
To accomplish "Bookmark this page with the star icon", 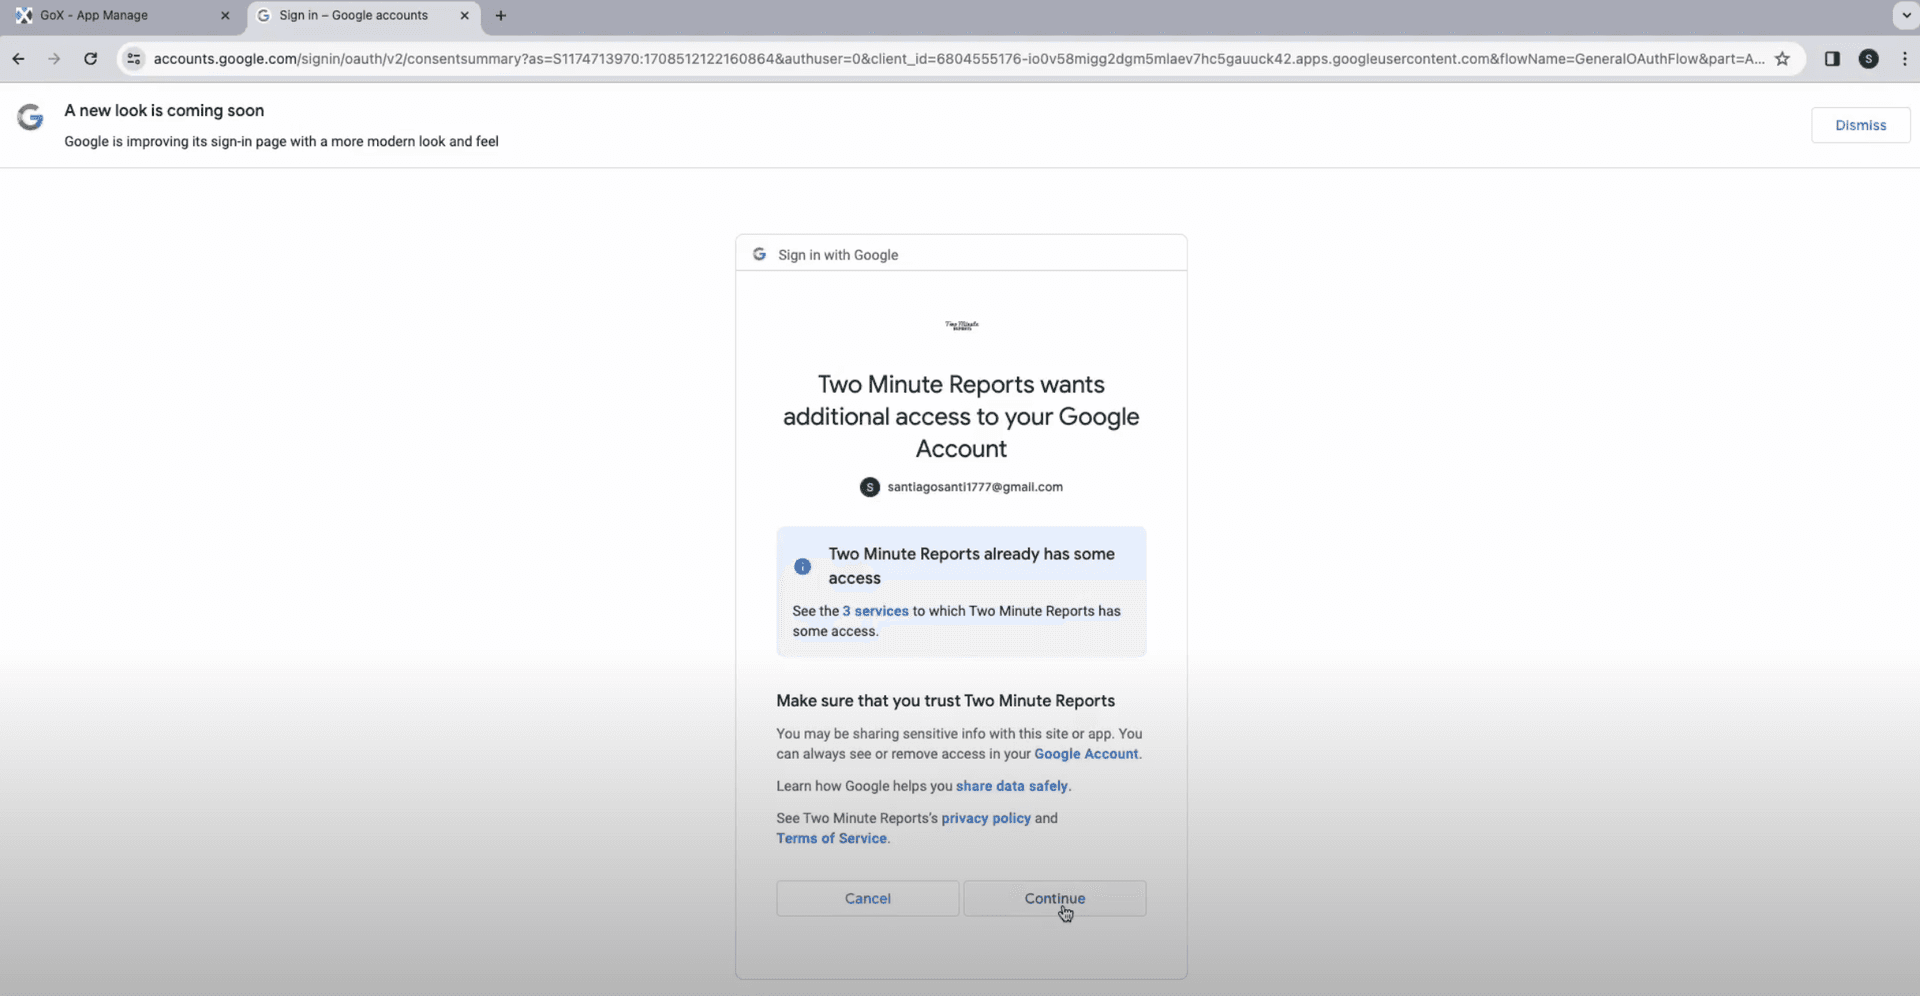I will pyautogui.click(x=1782, y=59).
